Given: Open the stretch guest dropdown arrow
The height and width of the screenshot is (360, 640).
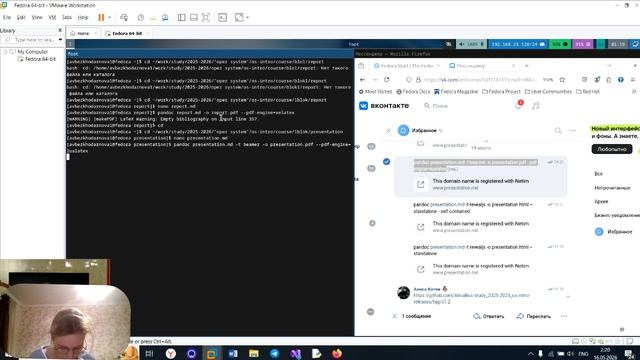Looking at the screenshot, I should [x=247, y=18].
